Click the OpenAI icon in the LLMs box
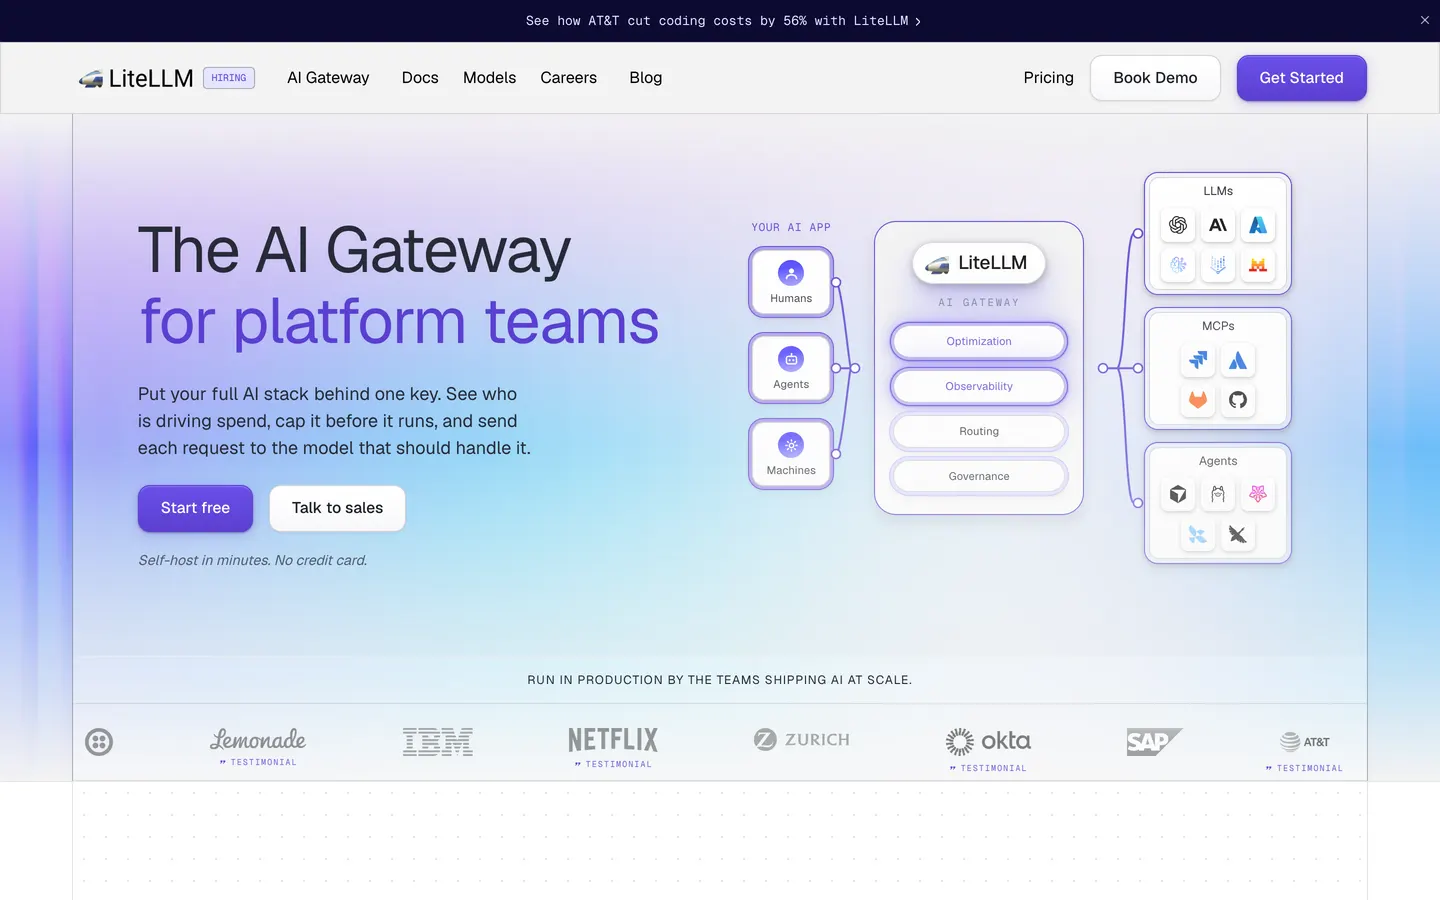The height and width of the screenshot is (900, 1440). [x=1178, y=225]
